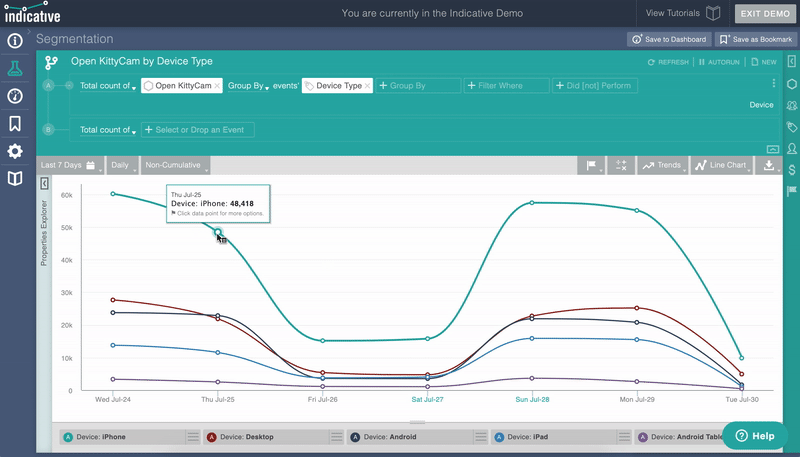This screenshot has width=800, height=457.
Task: Click the Filter Where field
Action: (507, 86)
